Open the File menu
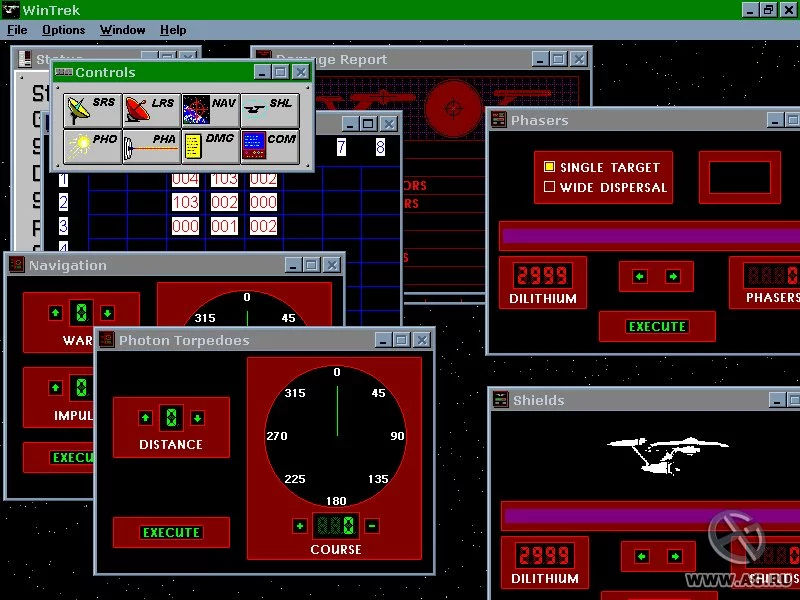The image size is (800, 600). [x=17, y=30]
